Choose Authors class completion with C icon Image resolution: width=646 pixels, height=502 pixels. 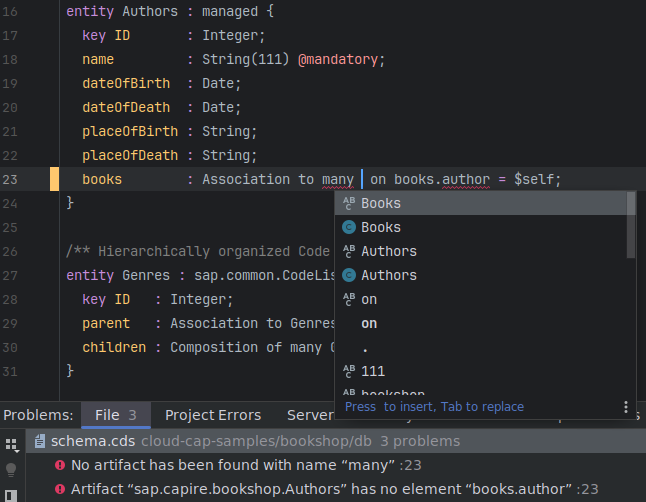pos(480,275)
